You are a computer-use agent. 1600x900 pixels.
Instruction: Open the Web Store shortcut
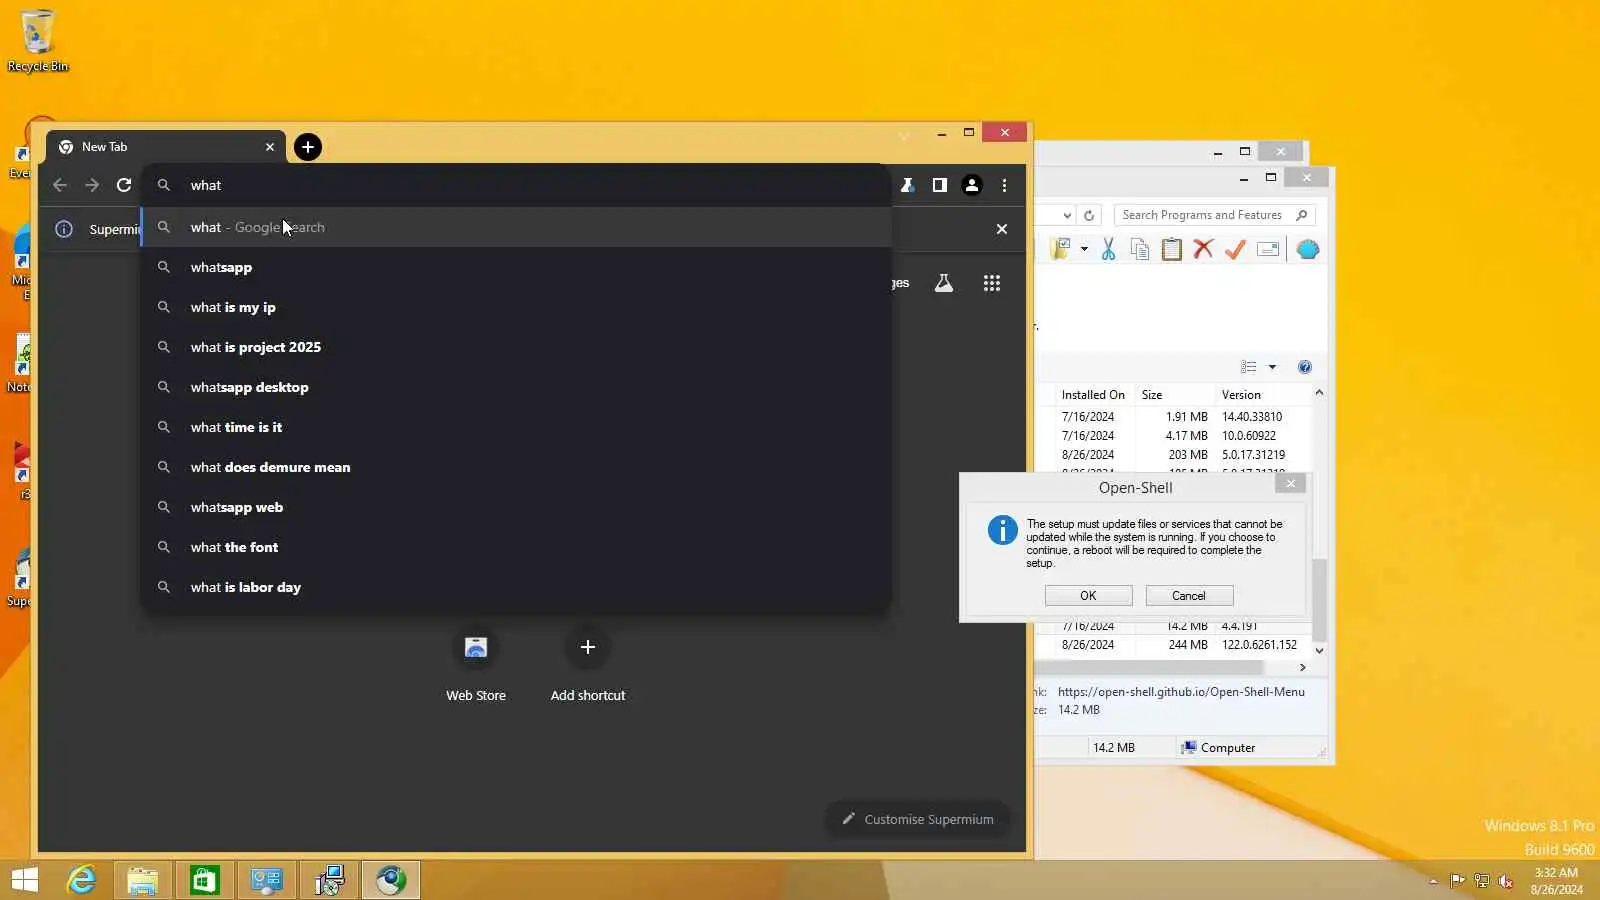pyautogui.click(x=476, y=665)
